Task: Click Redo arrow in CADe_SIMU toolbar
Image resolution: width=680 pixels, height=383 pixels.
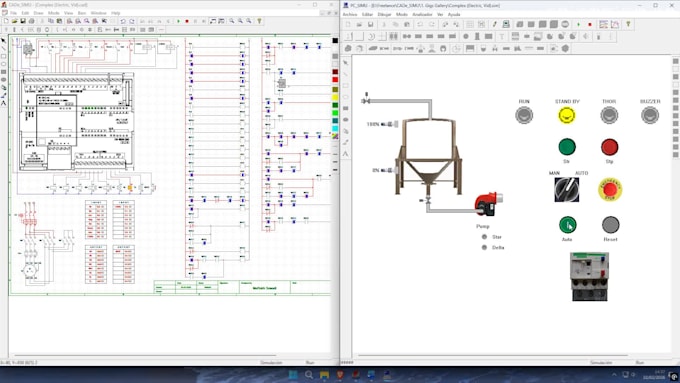Action: point(131,21)
